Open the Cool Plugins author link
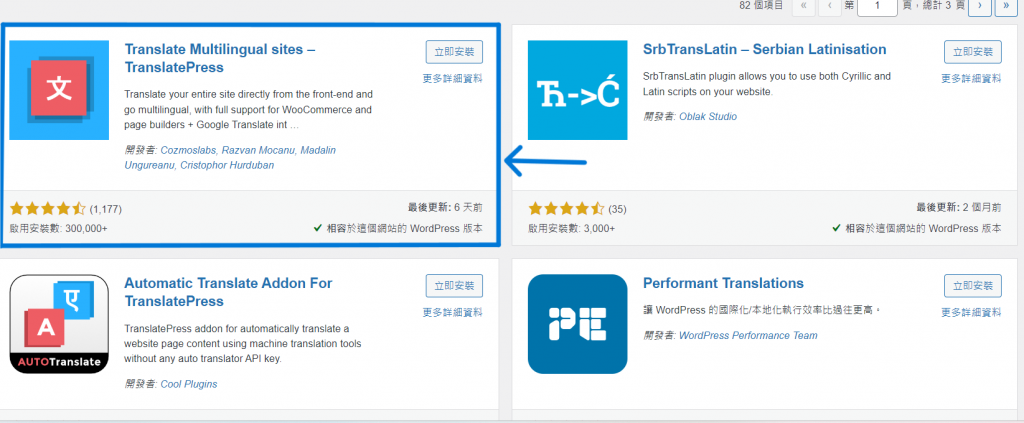This screenshot has width=1024, height=423. pyautogui.click(x=189, y=384)
